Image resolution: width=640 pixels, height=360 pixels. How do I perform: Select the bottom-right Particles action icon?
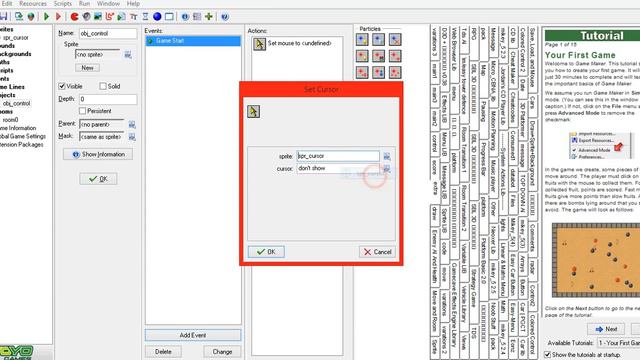(395, 72)
